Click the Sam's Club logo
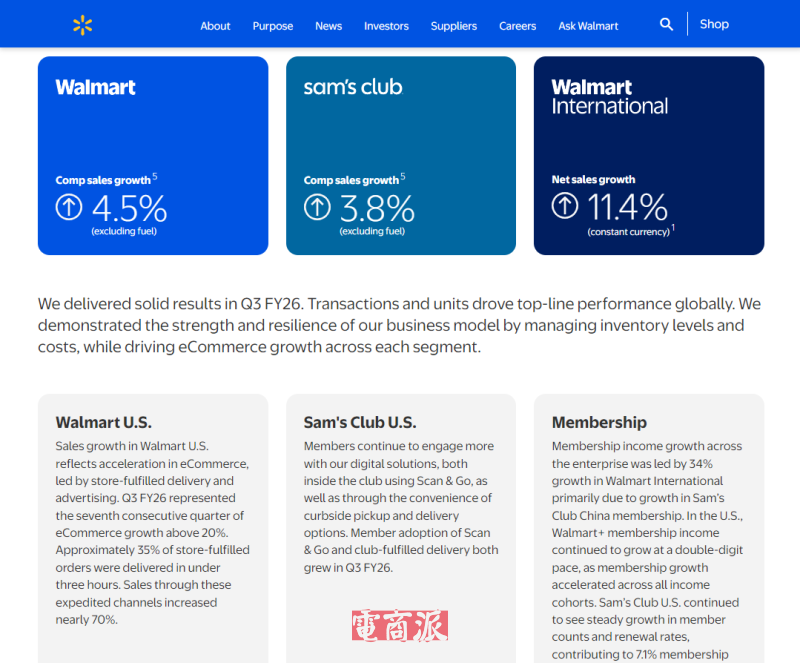800x663 pixels. click(353, 87)
